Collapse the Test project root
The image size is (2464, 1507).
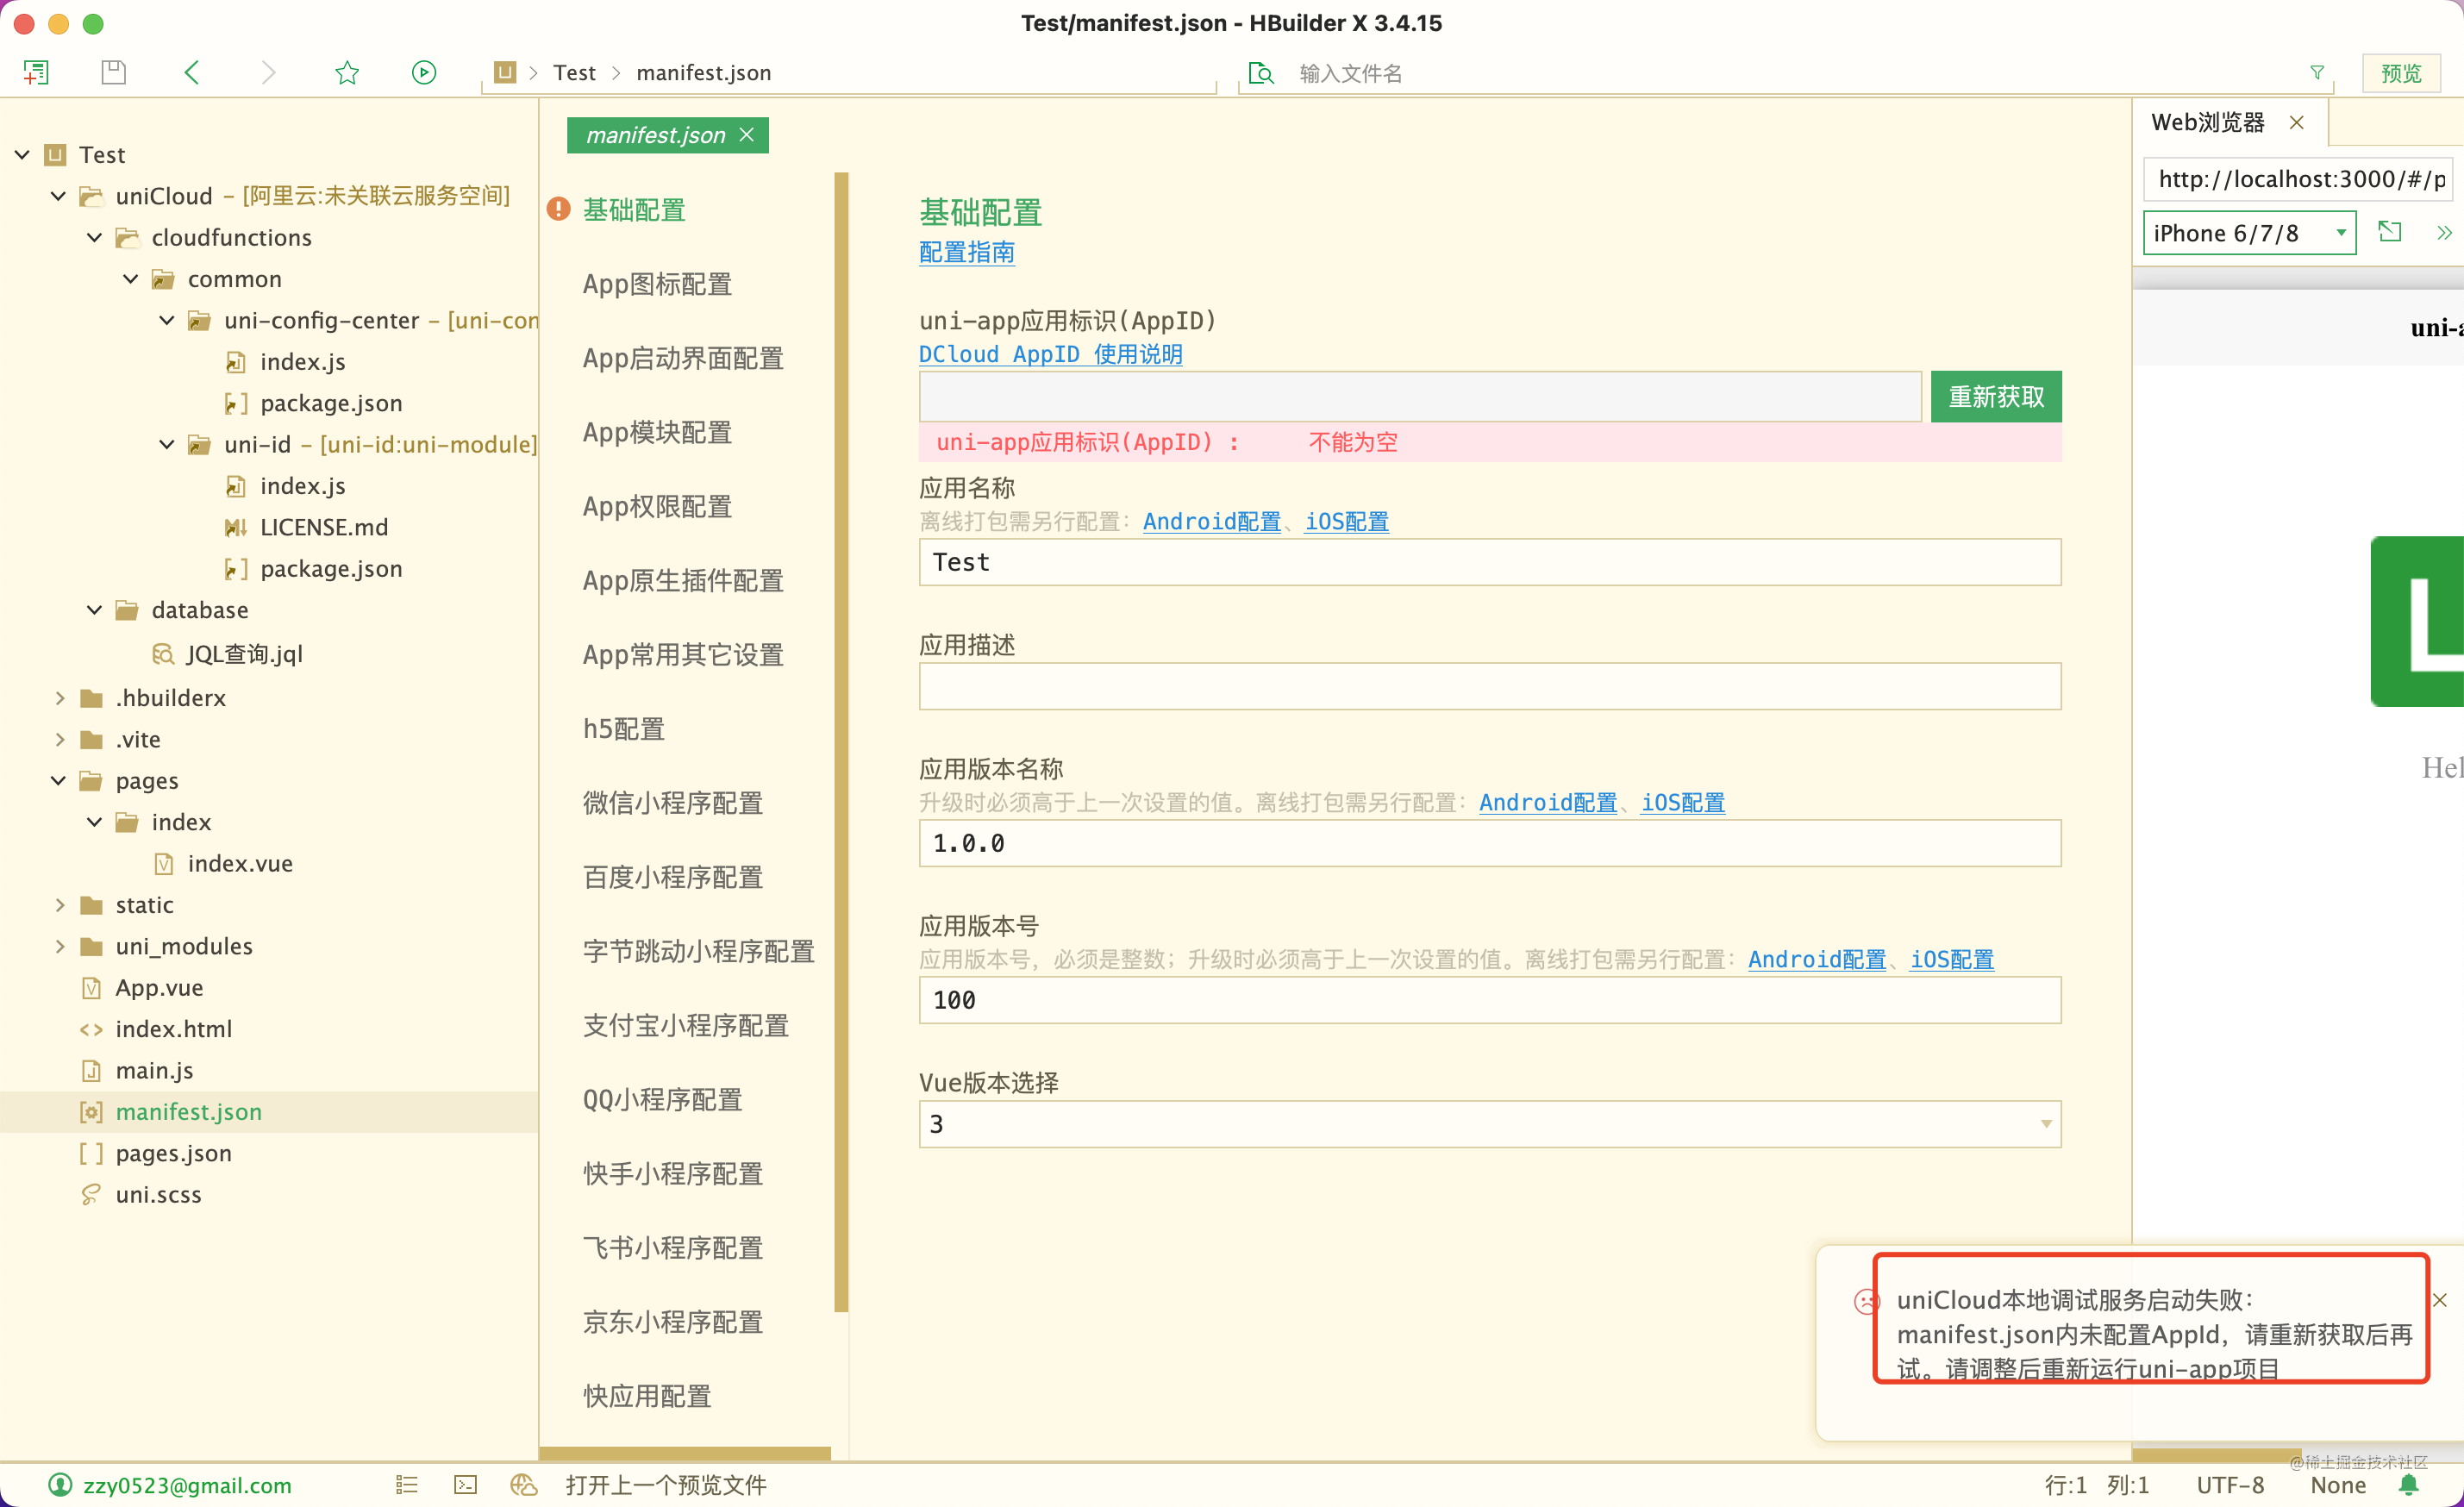(x=22, y=154)
